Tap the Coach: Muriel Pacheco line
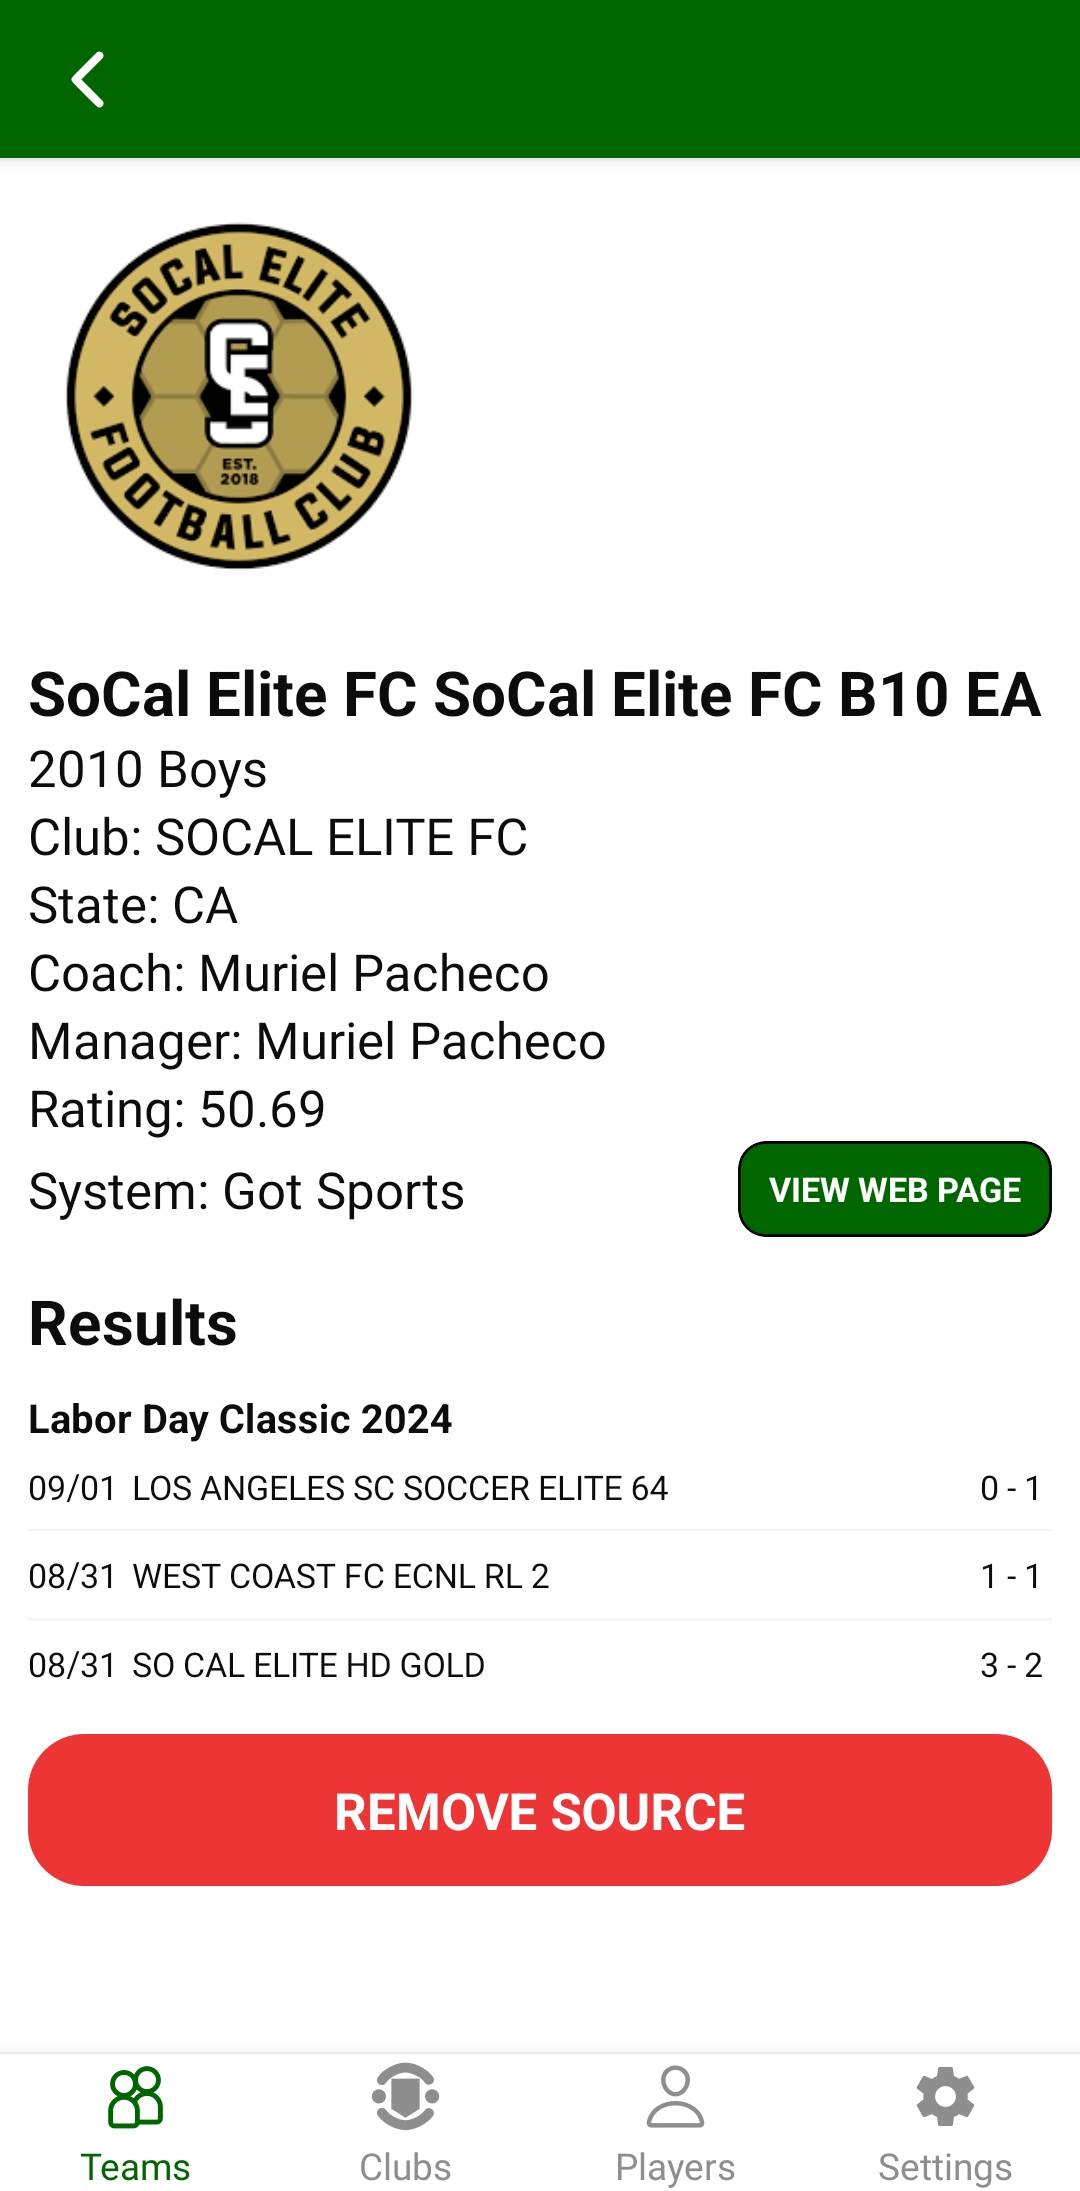The height and width of the screenshot is (2191, 1080). [289, 973]
